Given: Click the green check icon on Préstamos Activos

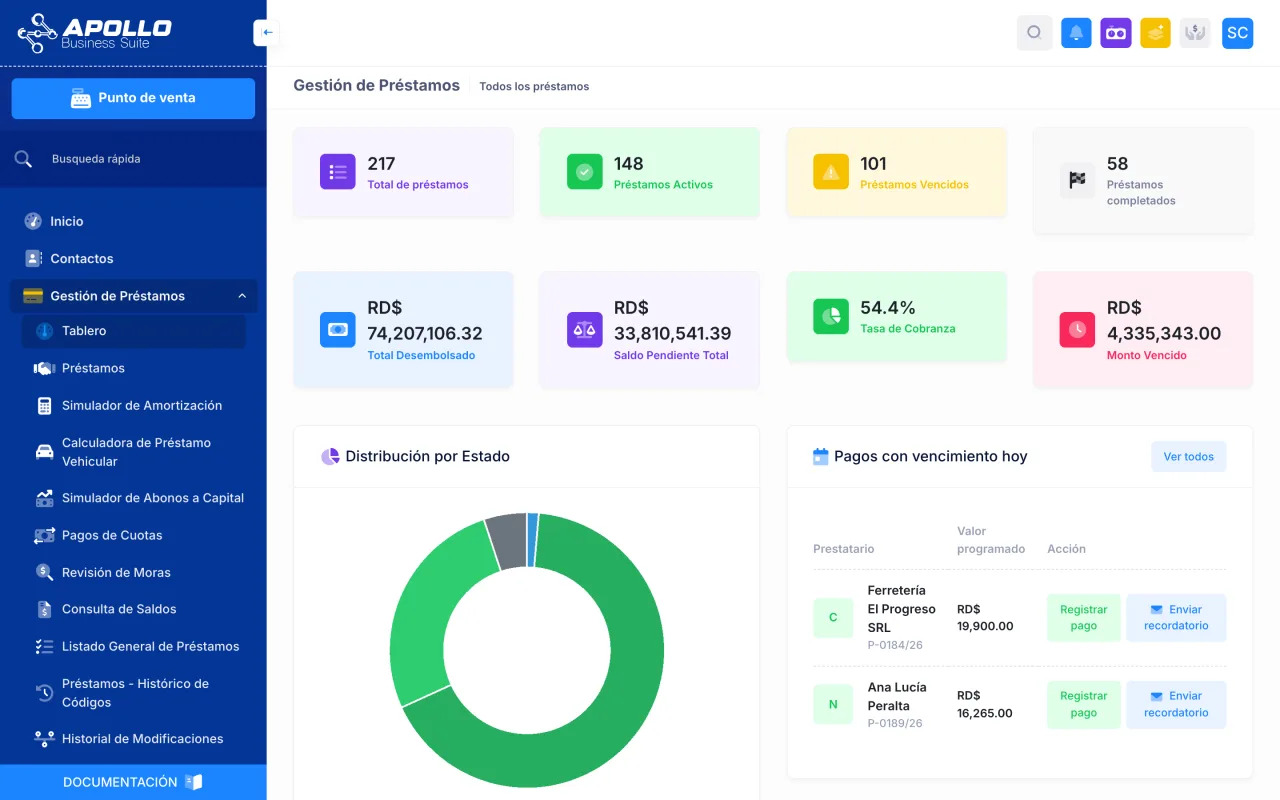Looking at the screenshot, I should [585, 172].
